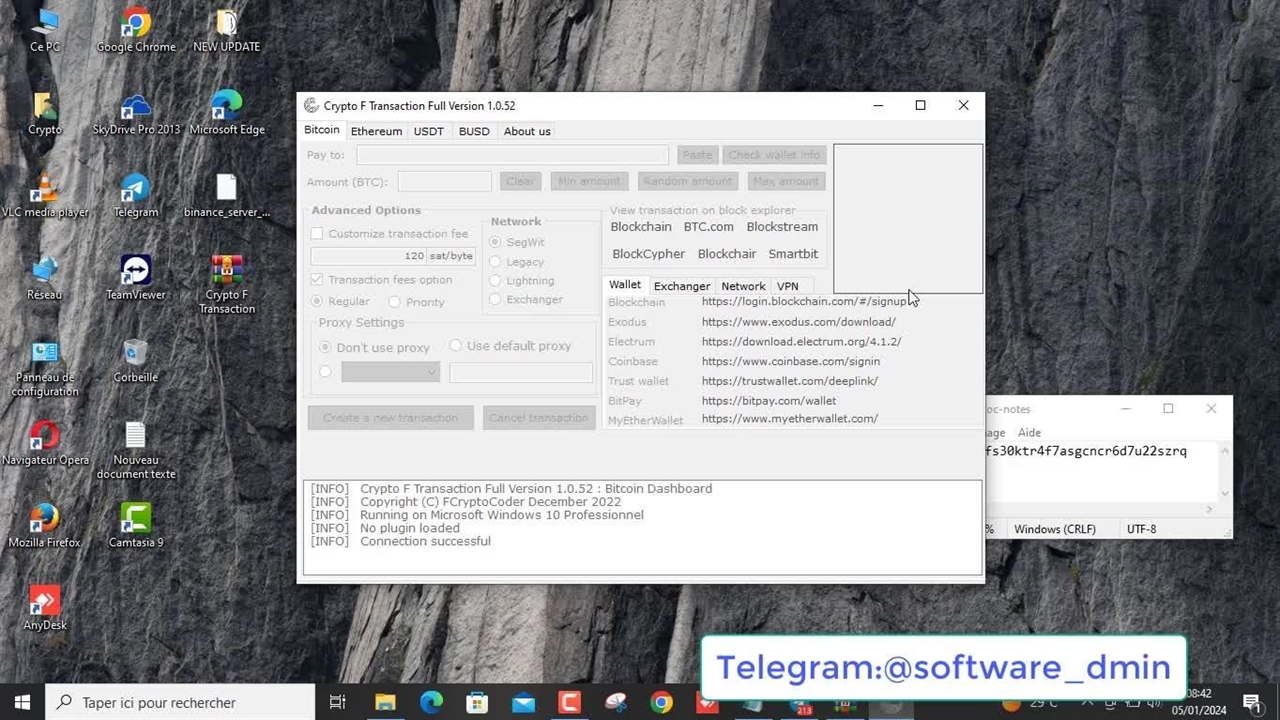Click File Explorer in the taskbar

click(385, 703)
